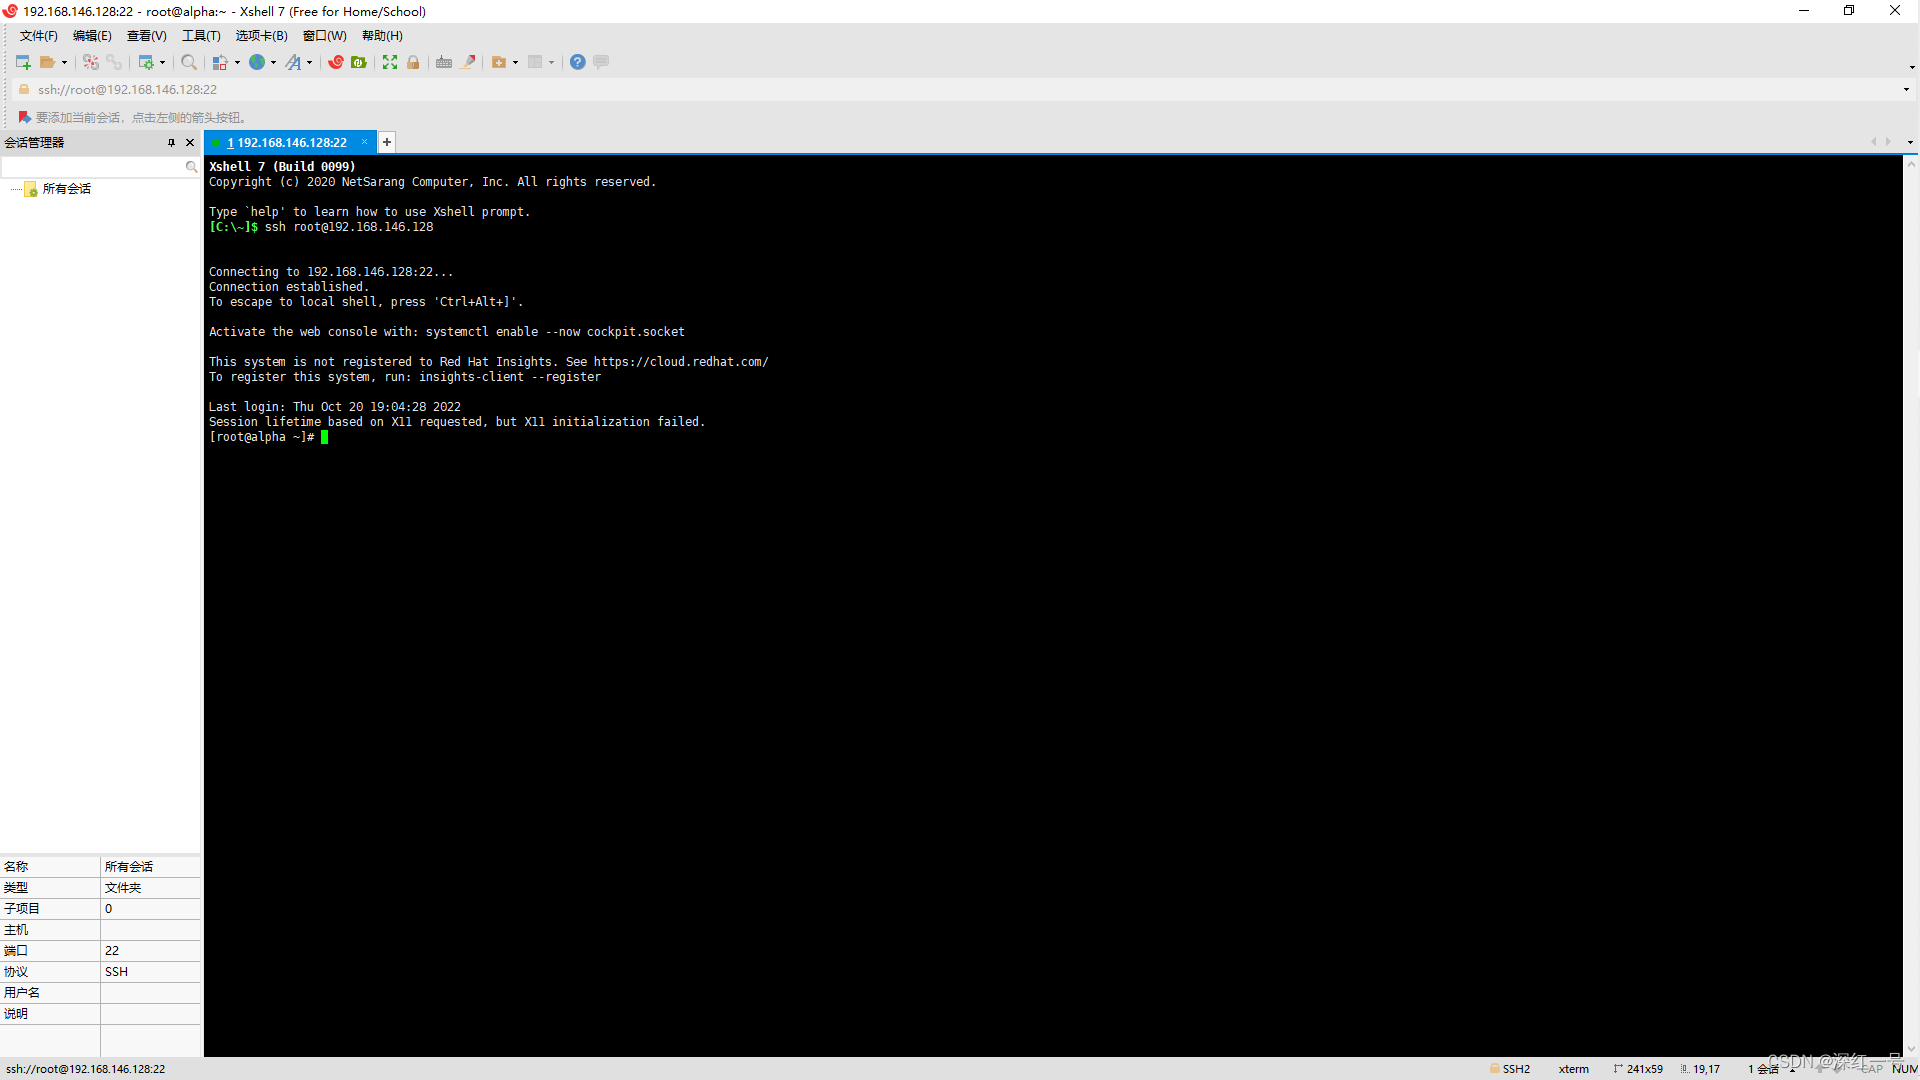The image size is (1920, 1080).
Task: Open the address bar history dropdown
Action: pos(1906,90)
